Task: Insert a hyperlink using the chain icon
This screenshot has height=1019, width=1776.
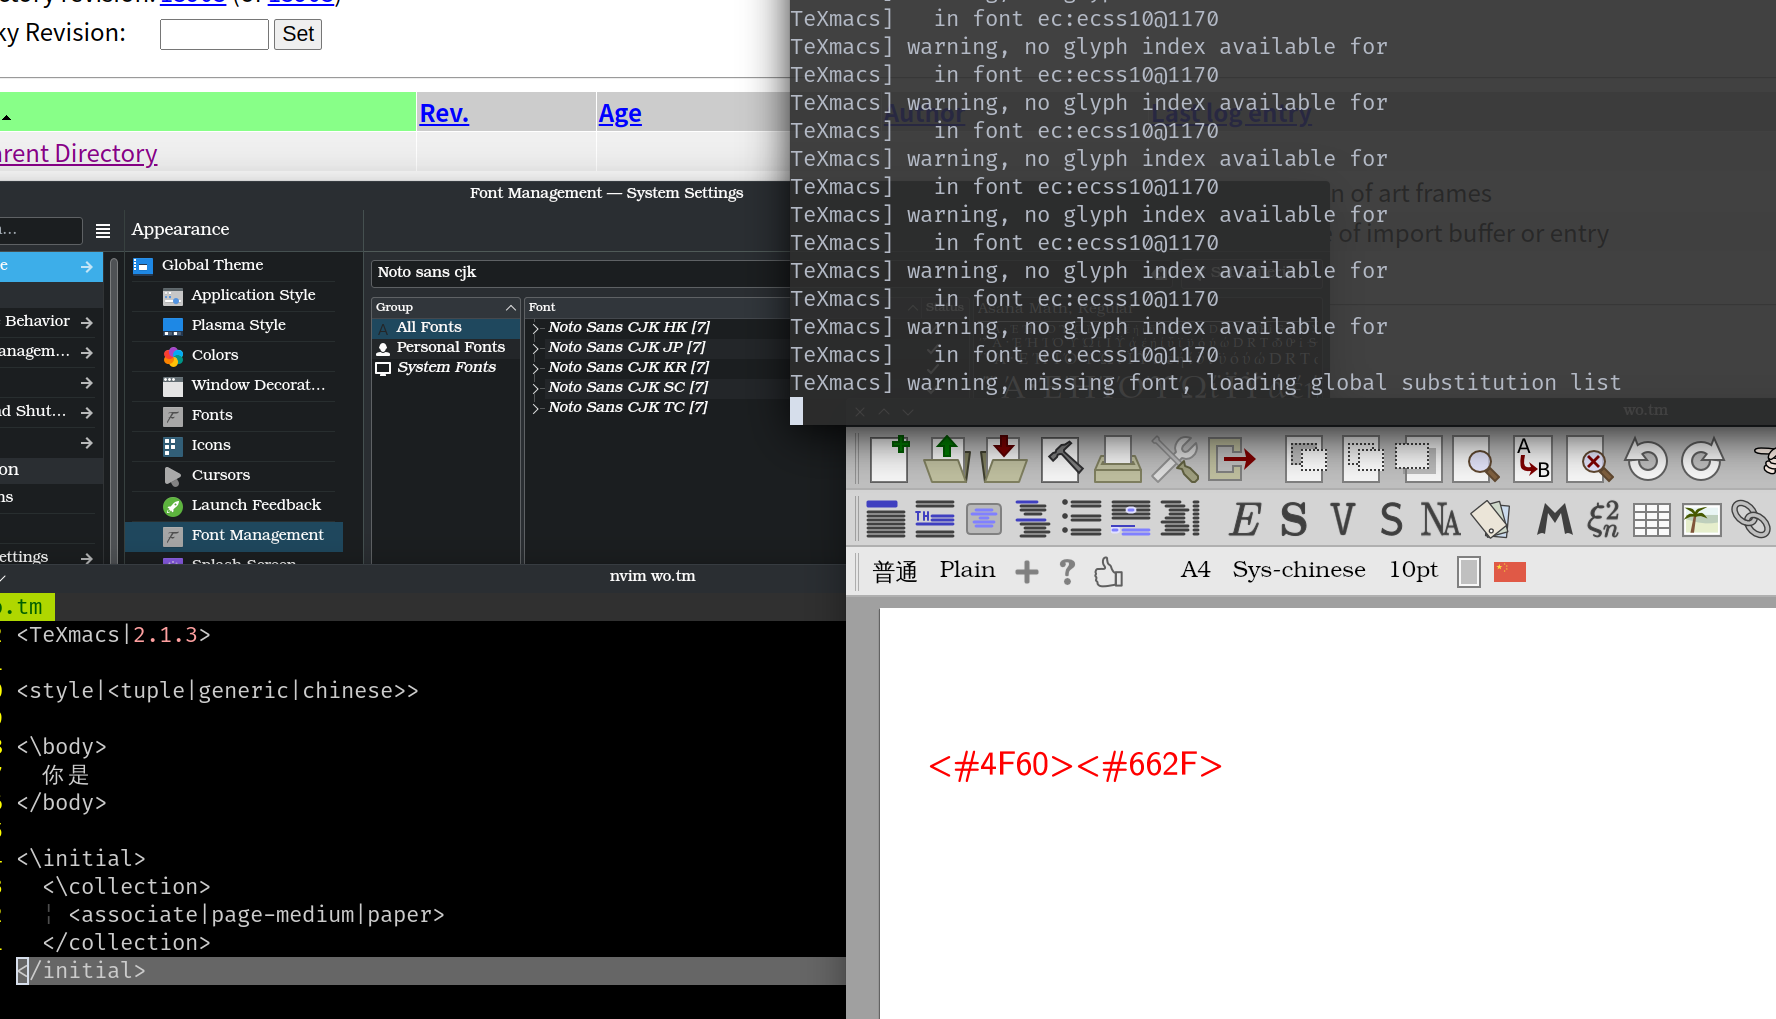Action: [x=1751, y=519]
